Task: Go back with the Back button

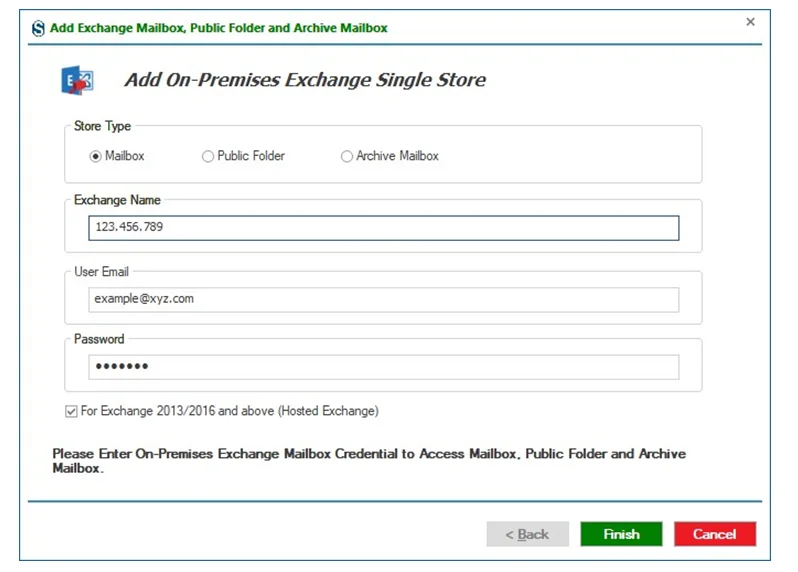Action: 527,534
